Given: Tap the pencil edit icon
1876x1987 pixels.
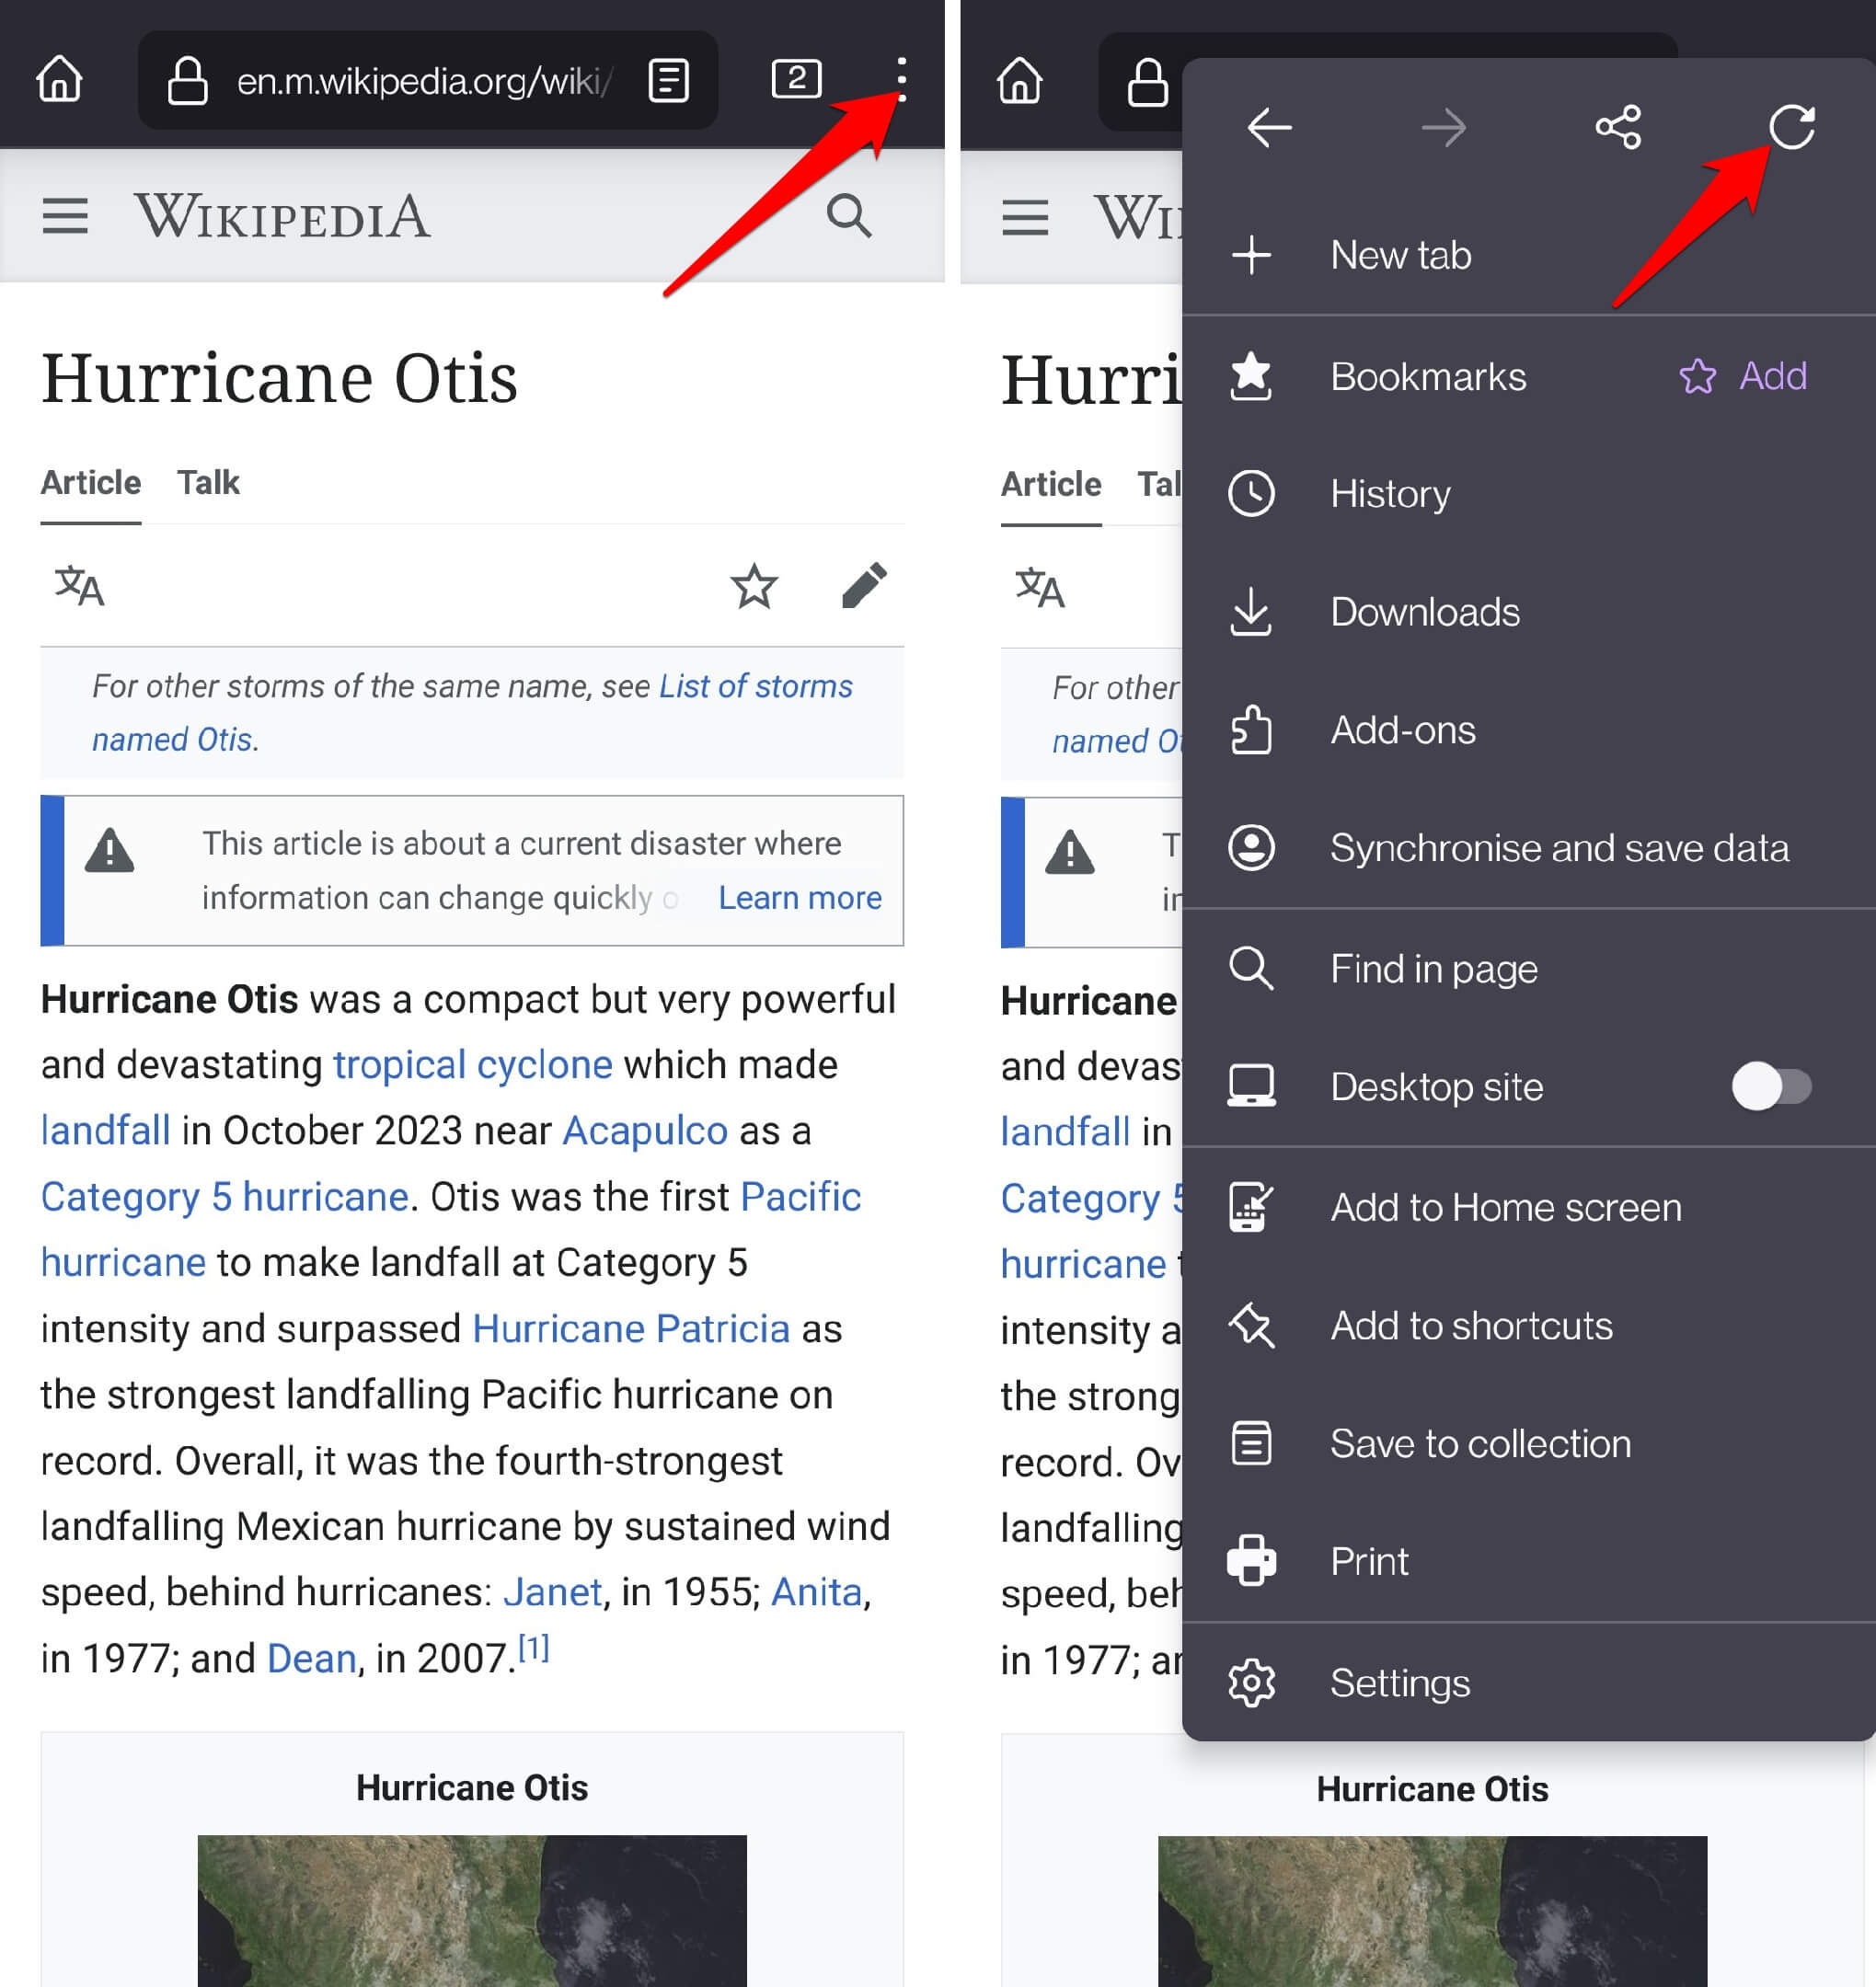Looking at the screenshot, I should tap(863, 586).
